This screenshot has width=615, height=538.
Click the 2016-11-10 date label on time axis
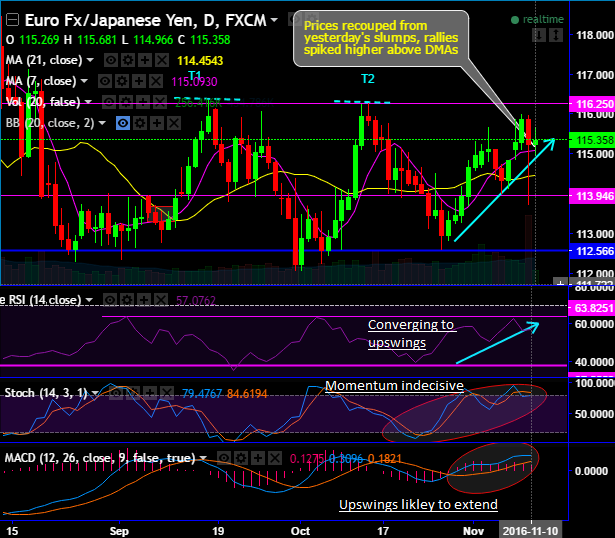tap(530, 531)
